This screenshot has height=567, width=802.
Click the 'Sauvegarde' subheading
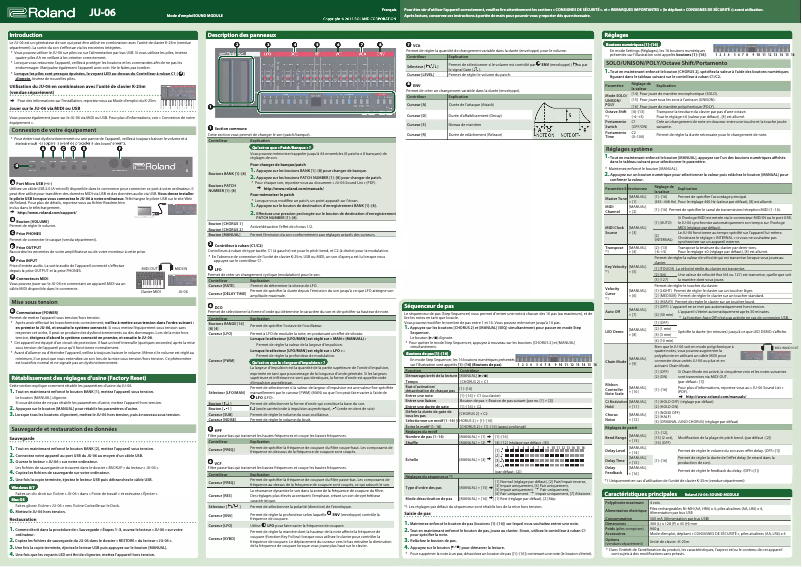22,438
